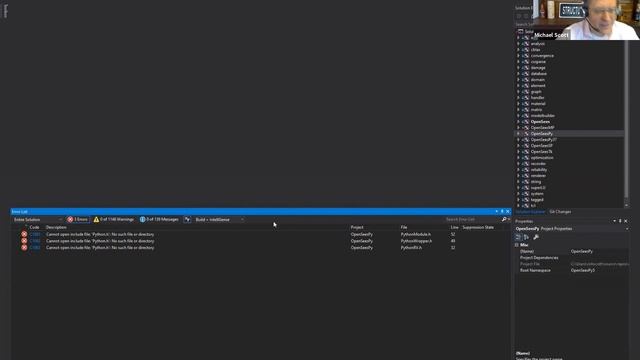Sort errors by the Description column header

coord(56,227)
